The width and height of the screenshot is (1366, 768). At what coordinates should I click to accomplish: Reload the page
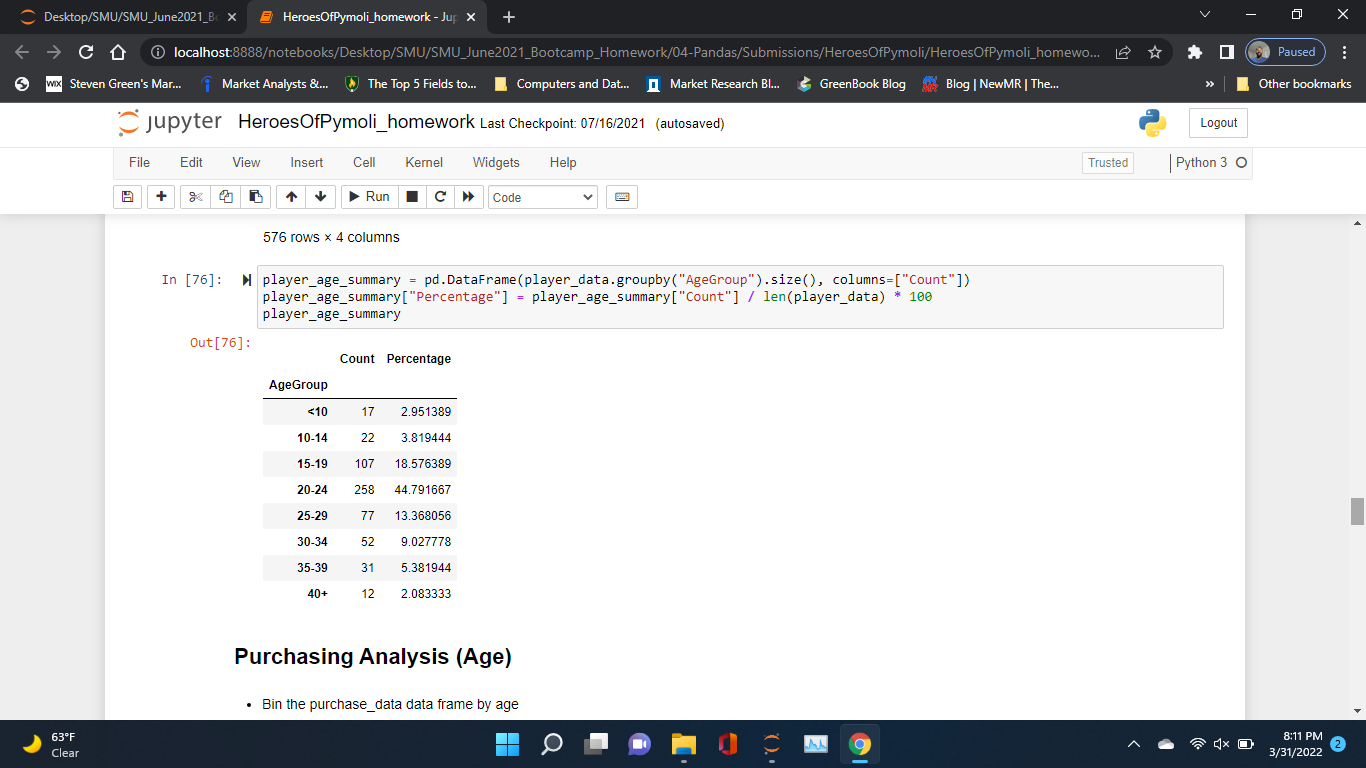tap(86, 52)
